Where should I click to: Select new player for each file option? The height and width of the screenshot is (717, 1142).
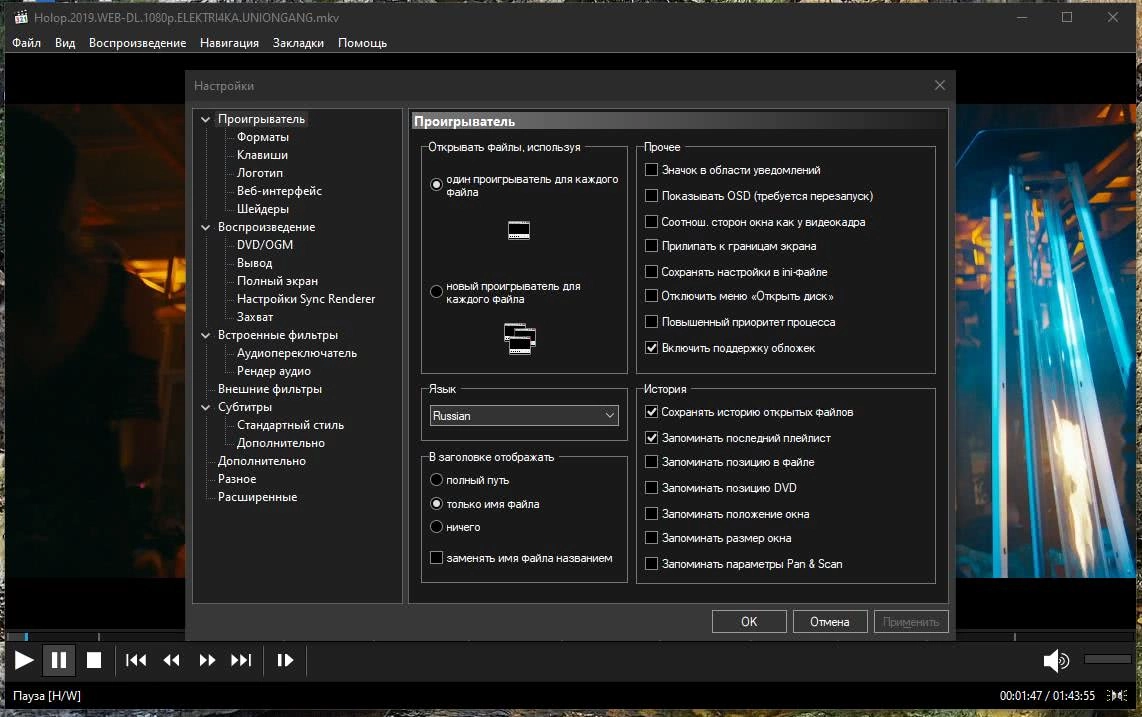[x=436, y=292]
